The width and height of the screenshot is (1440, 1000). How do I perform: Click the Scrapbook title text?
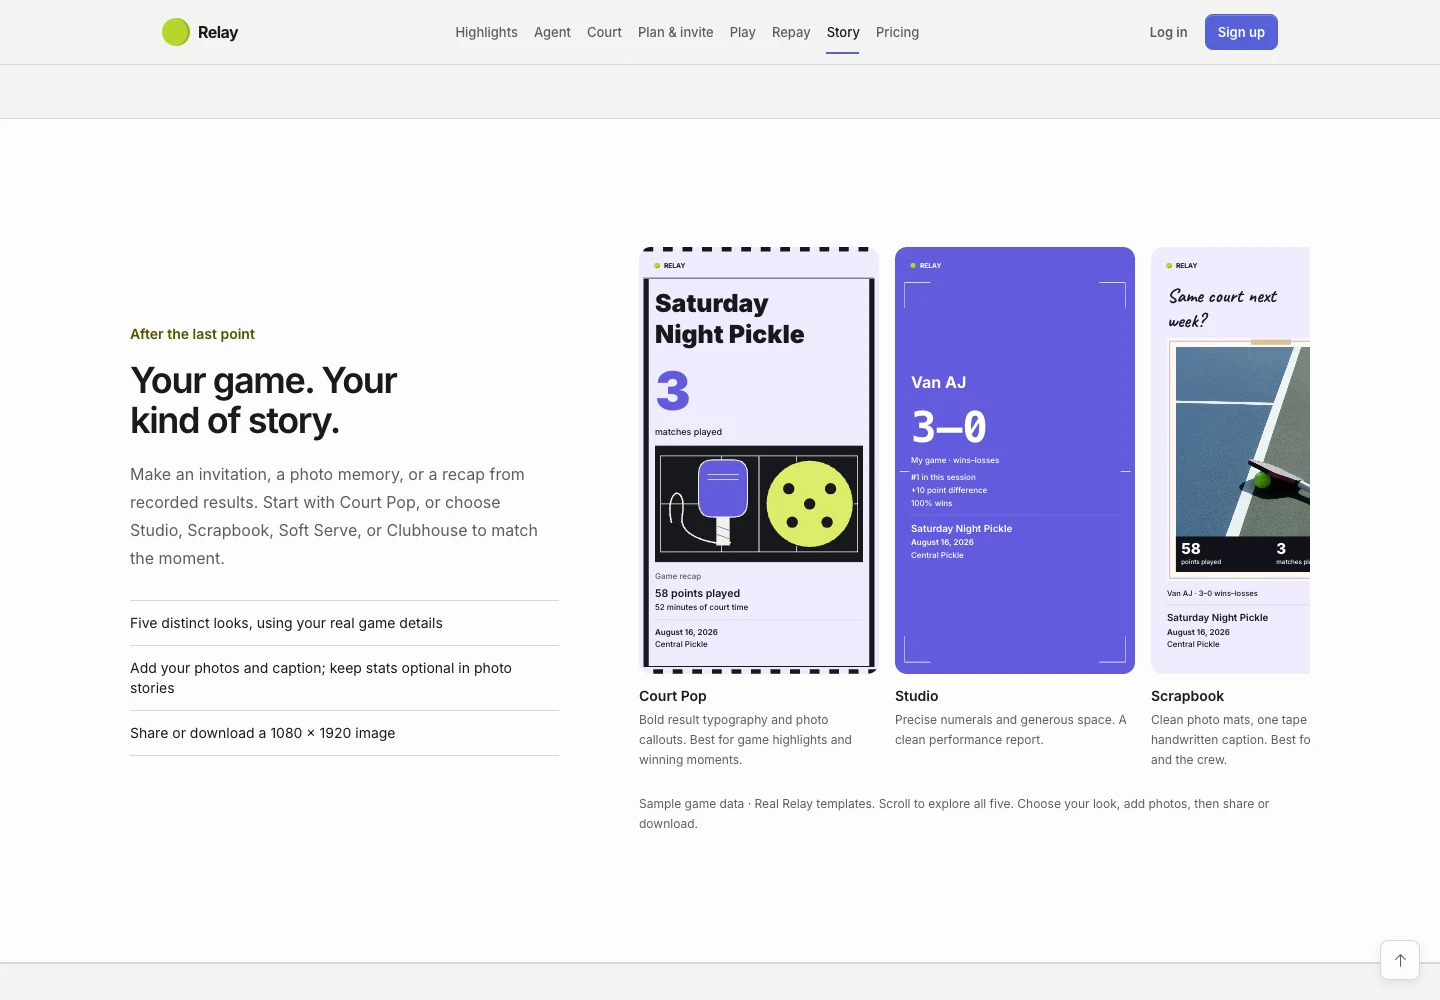point(1187,696)
